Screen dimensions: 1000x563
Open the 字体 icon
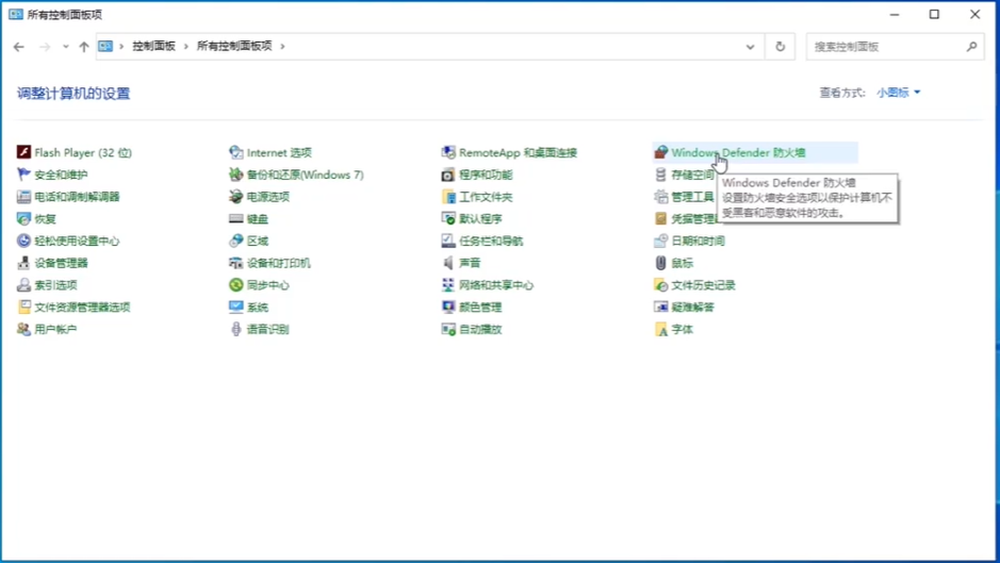click(x=661, y=329)
